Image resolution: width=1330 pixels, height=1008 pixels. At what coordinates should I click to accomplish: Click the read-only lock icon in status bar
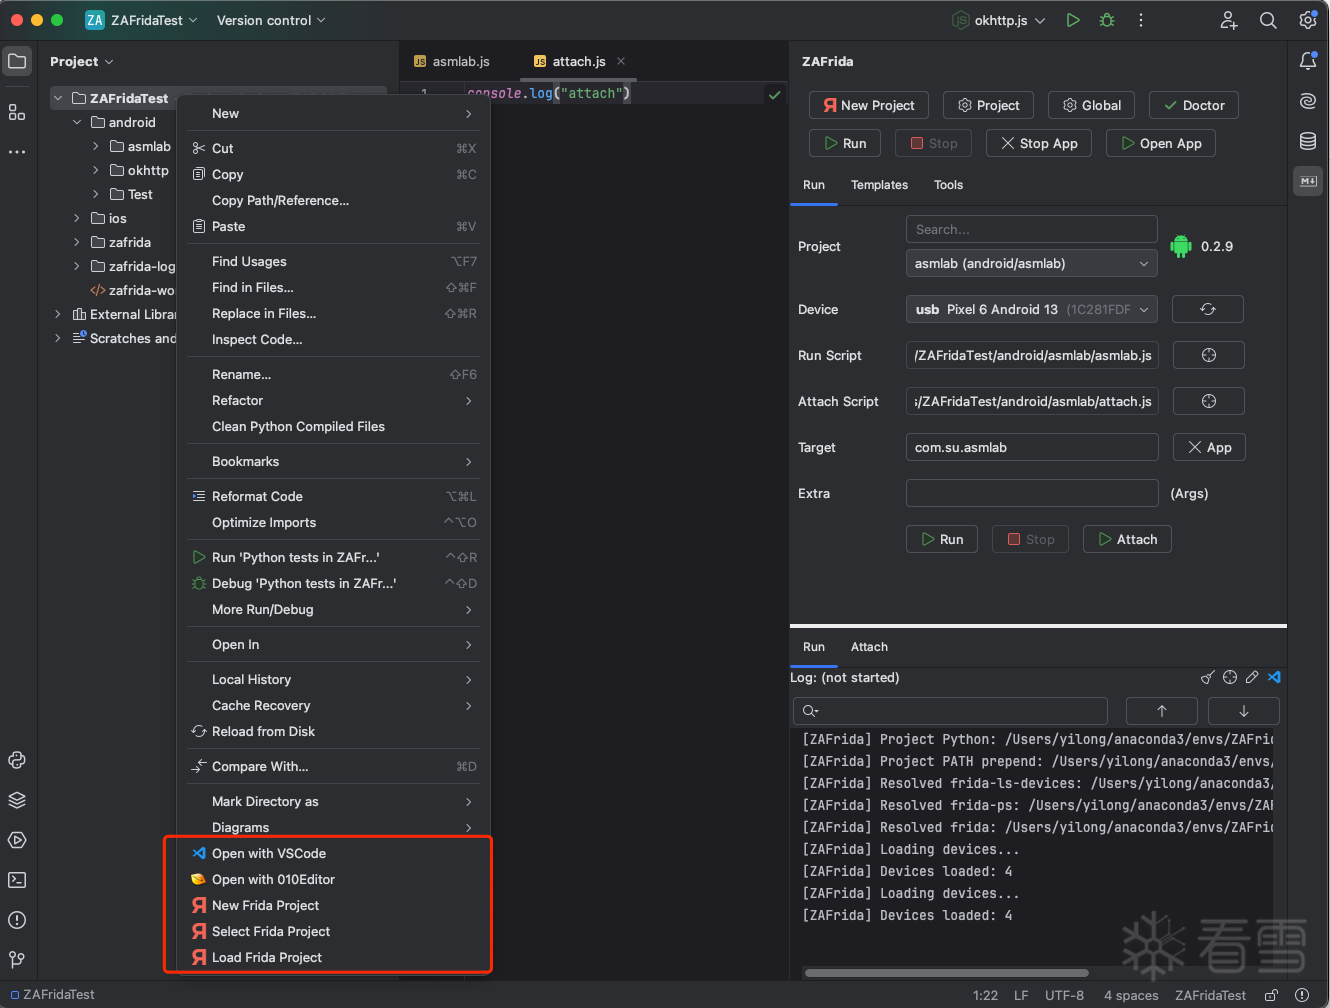1271,995
